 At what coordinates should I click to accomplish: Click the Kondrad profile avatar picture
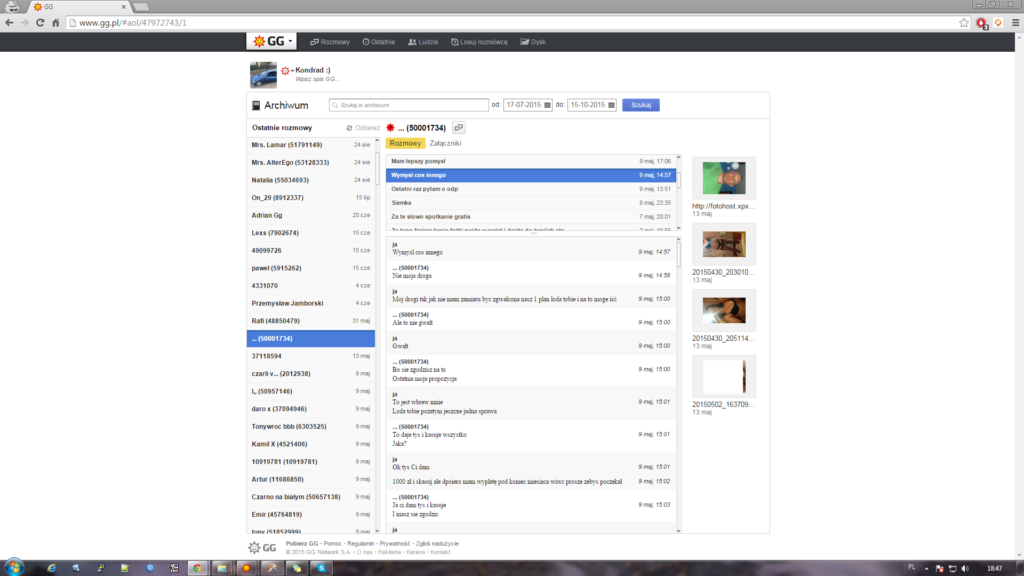(x=263, y=74)
